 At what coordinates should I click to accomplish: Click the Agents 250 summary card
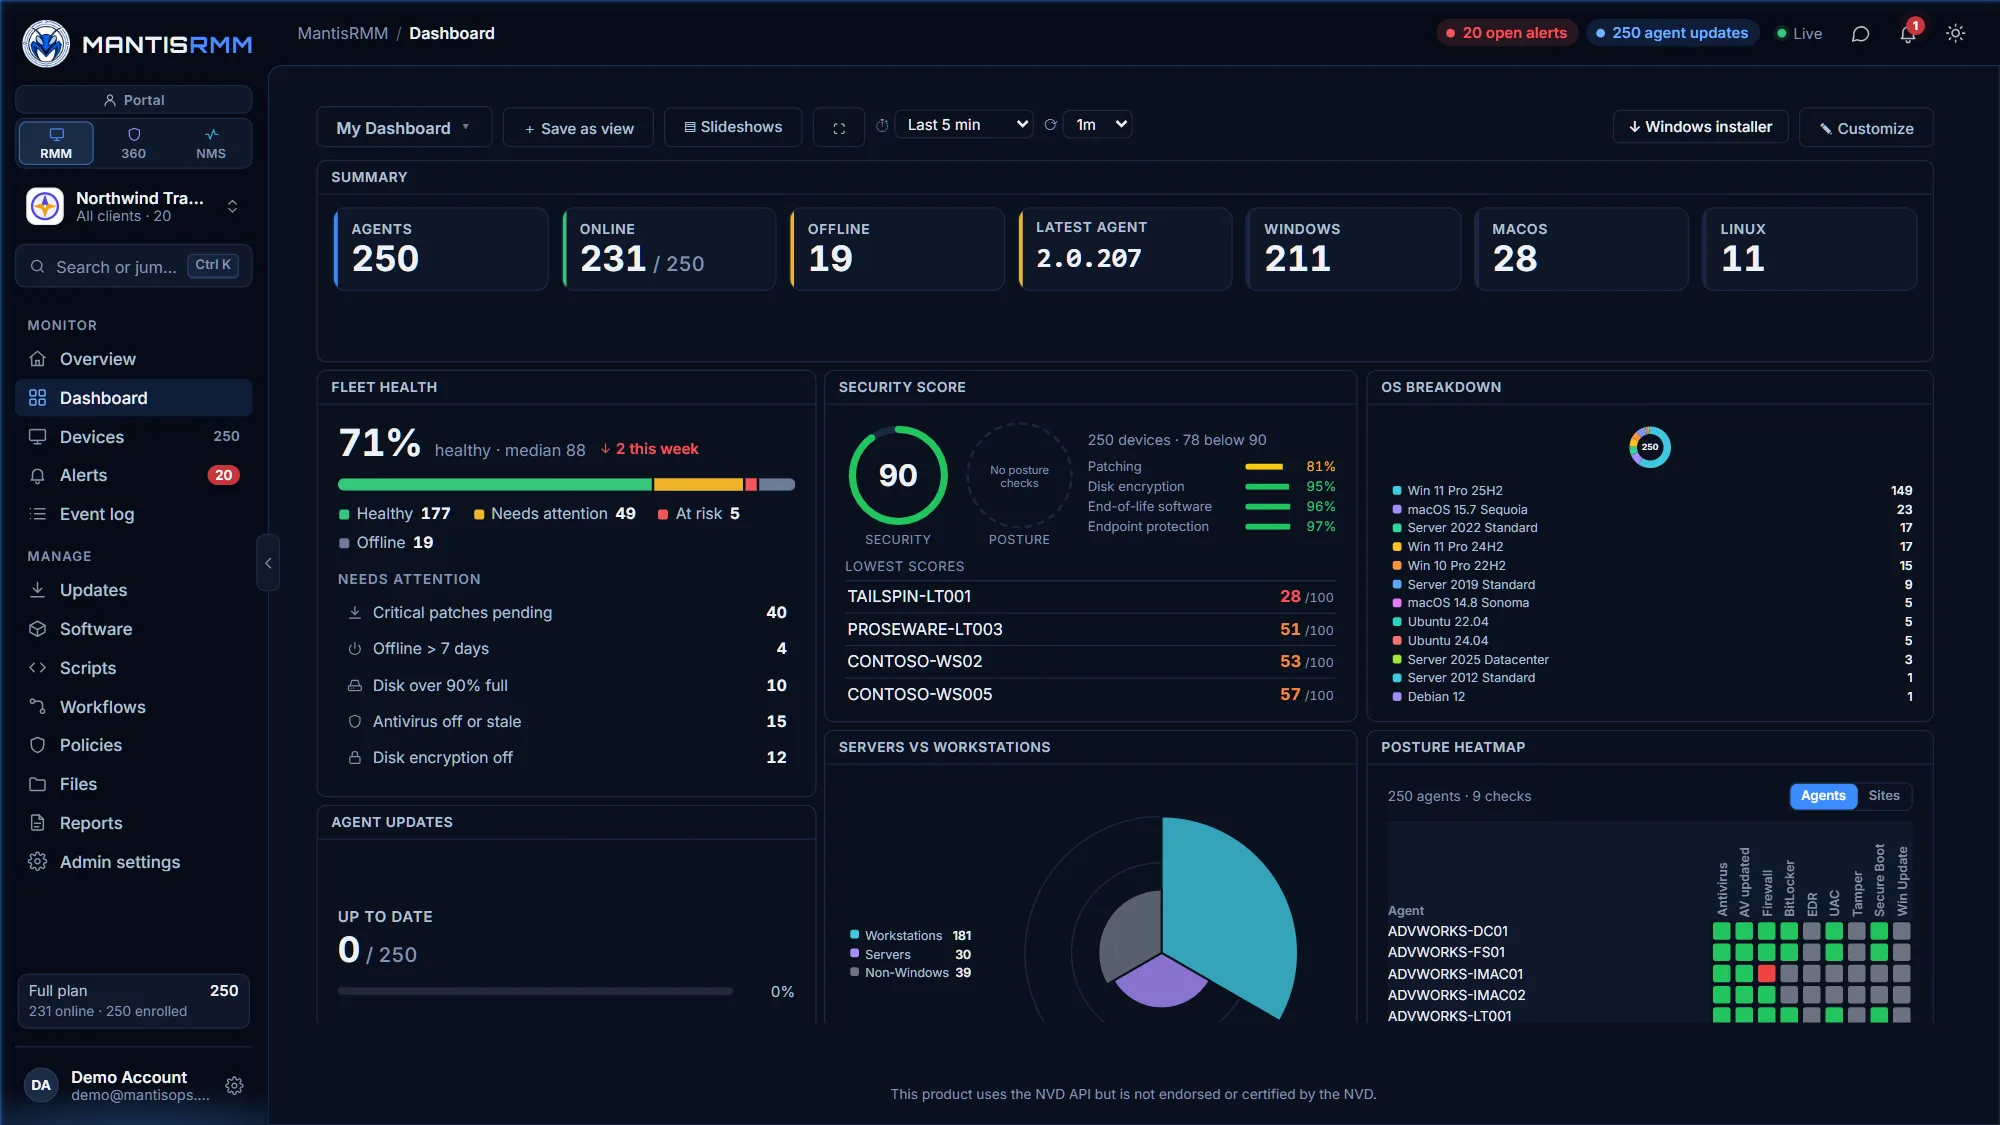coord(441,249)
